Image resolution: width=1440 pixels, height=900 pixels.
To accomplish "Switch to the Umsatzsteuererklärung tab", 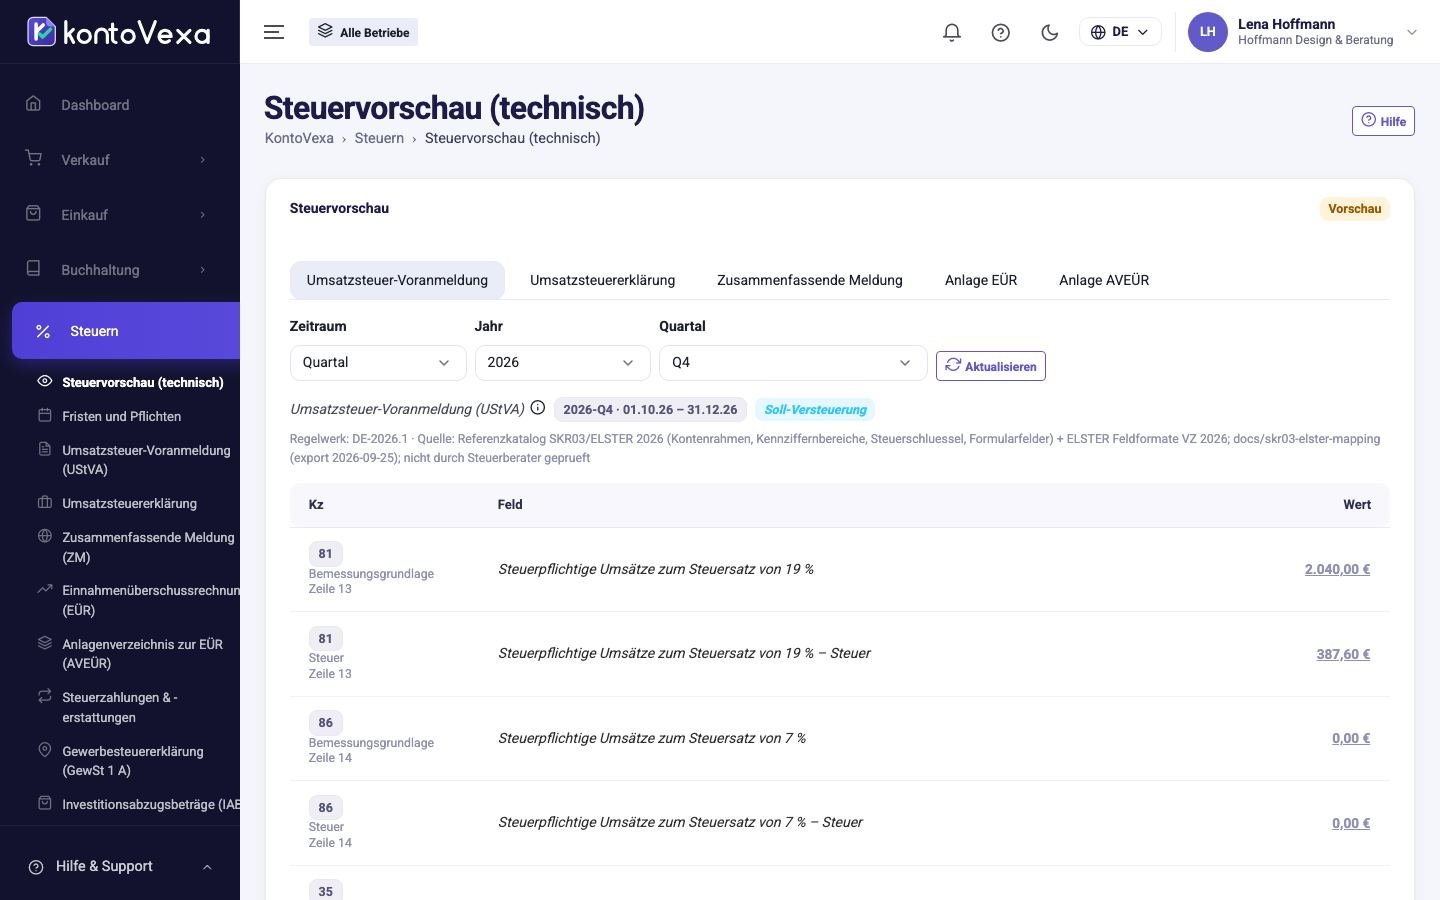I will click(x=602, y=280).
